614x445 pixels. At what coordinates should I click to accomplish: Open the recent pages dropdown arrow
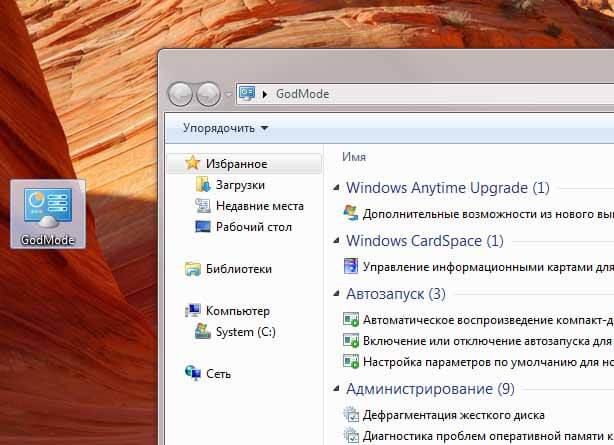pyautogui.click(x=228, y=95)
